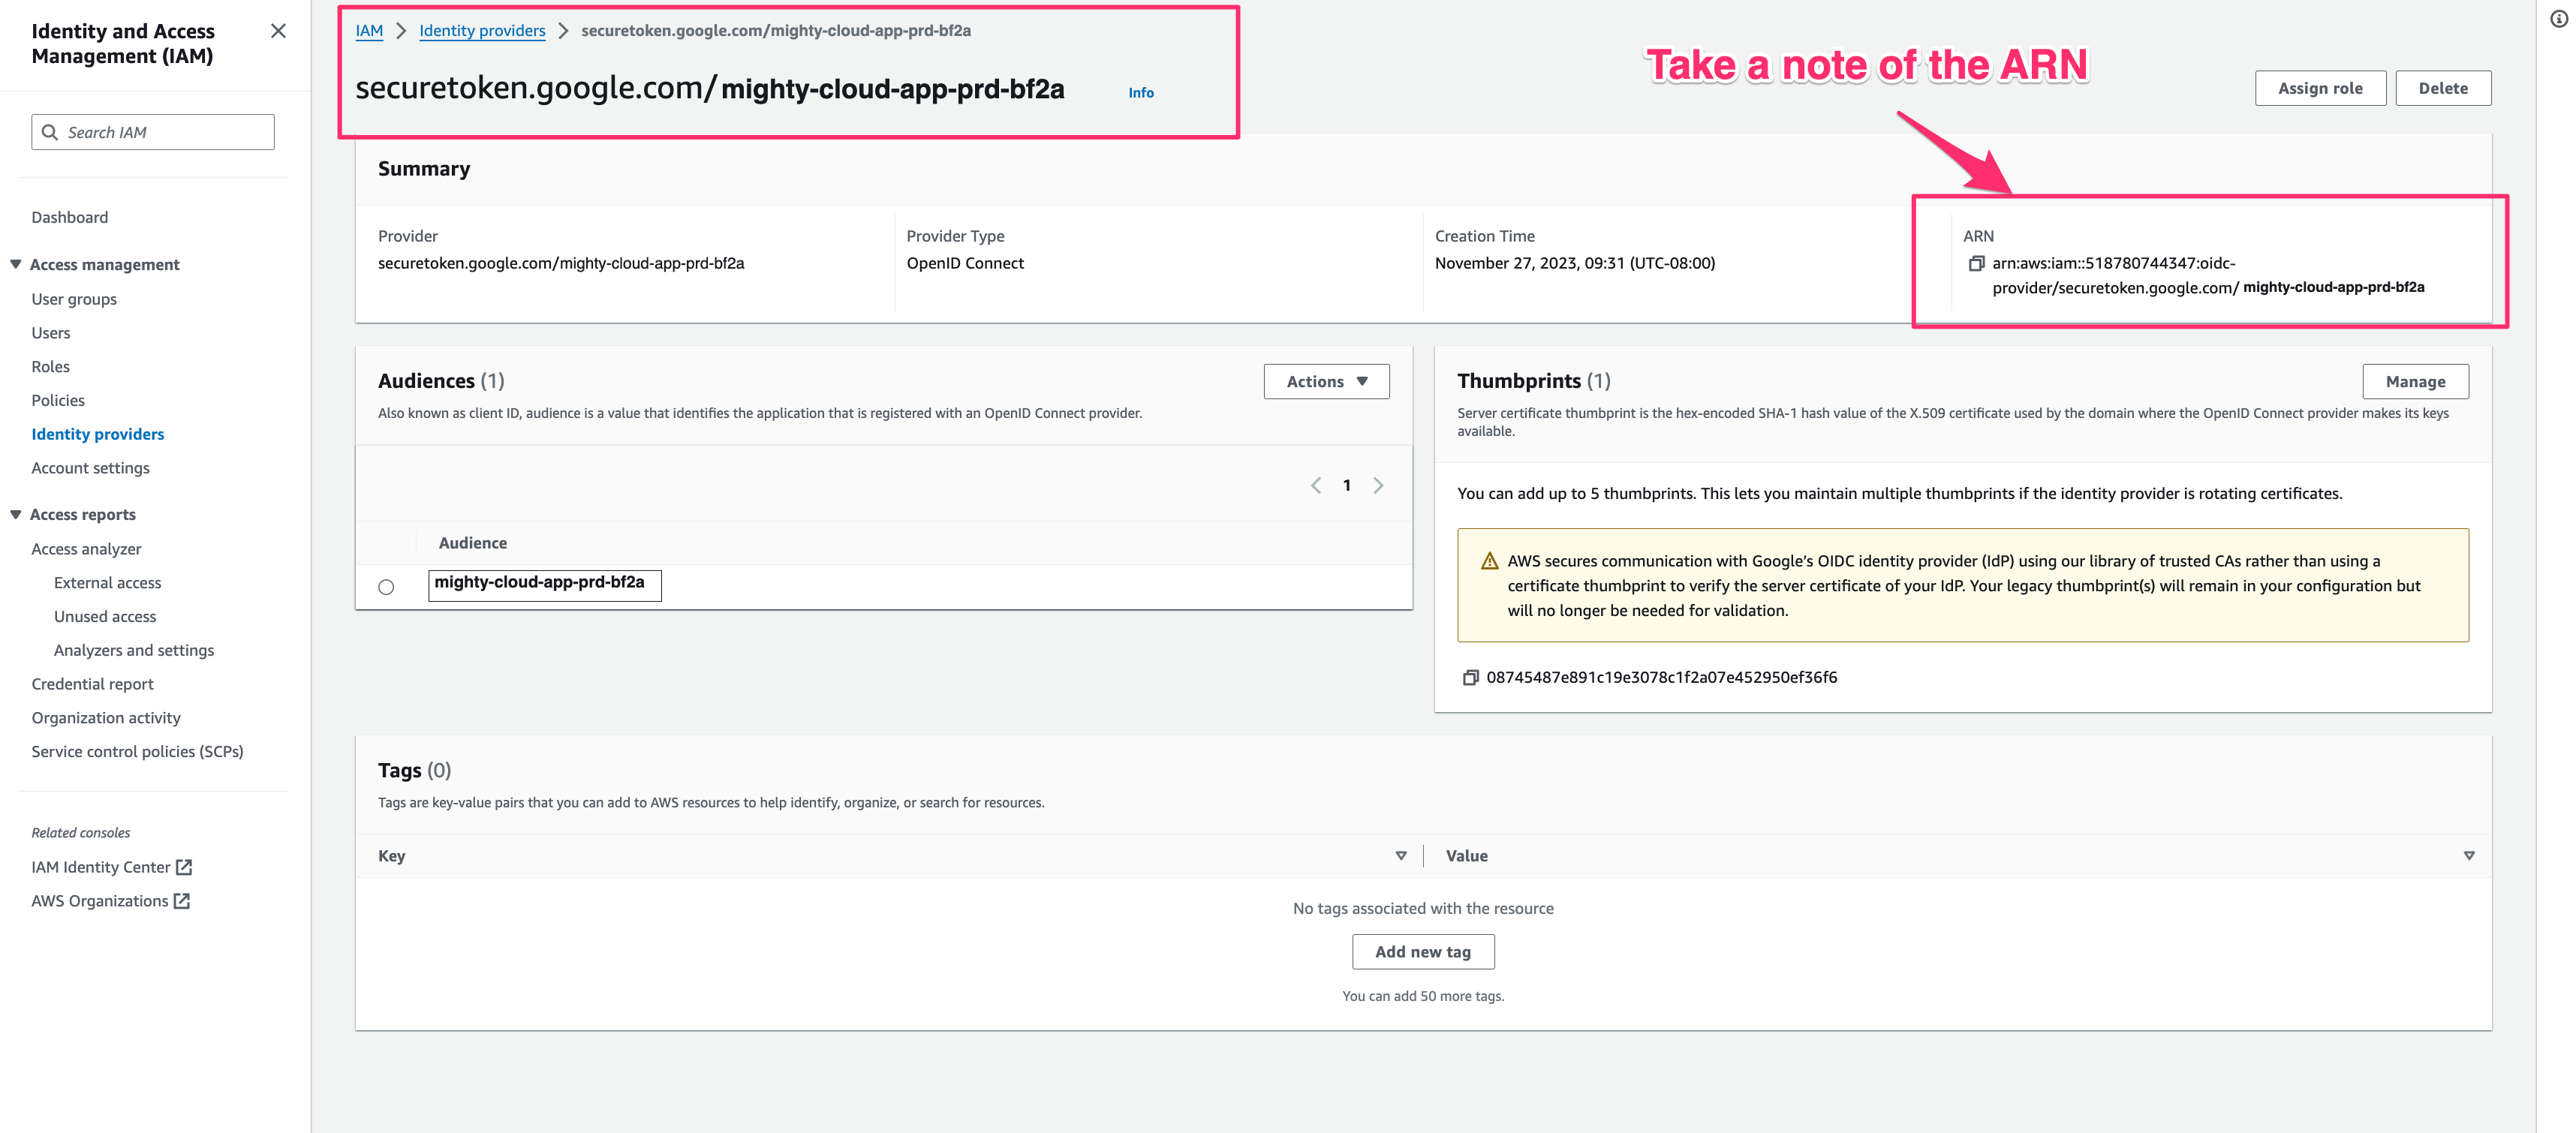Viewport: 2576px width, 1133px height.
Task: Go to previous audiences page arrow
Action: [1316, 485]
